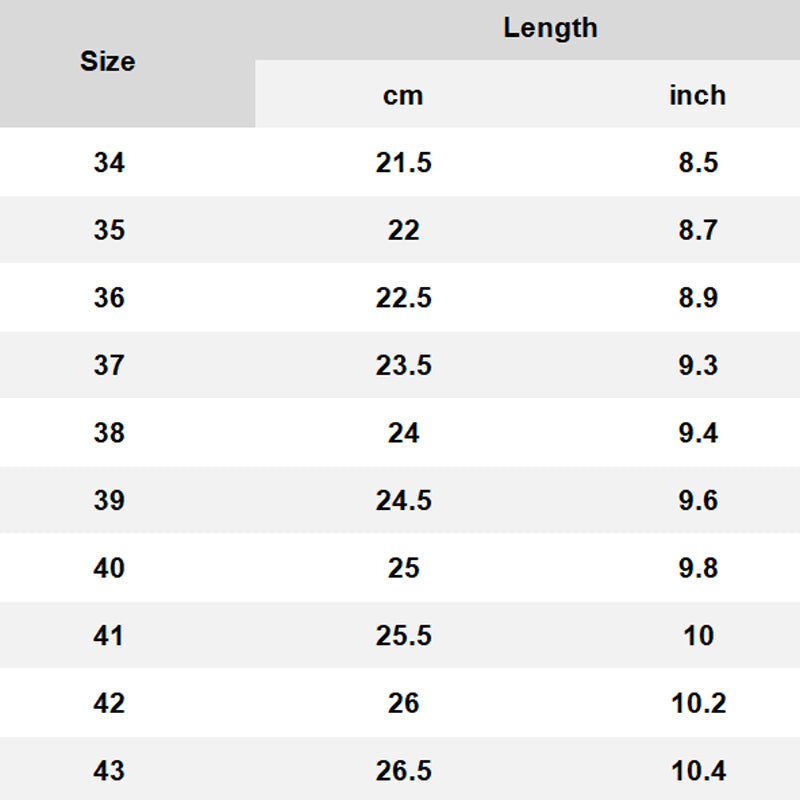
Task: Select size 39 row label
Action: (109, 500)
